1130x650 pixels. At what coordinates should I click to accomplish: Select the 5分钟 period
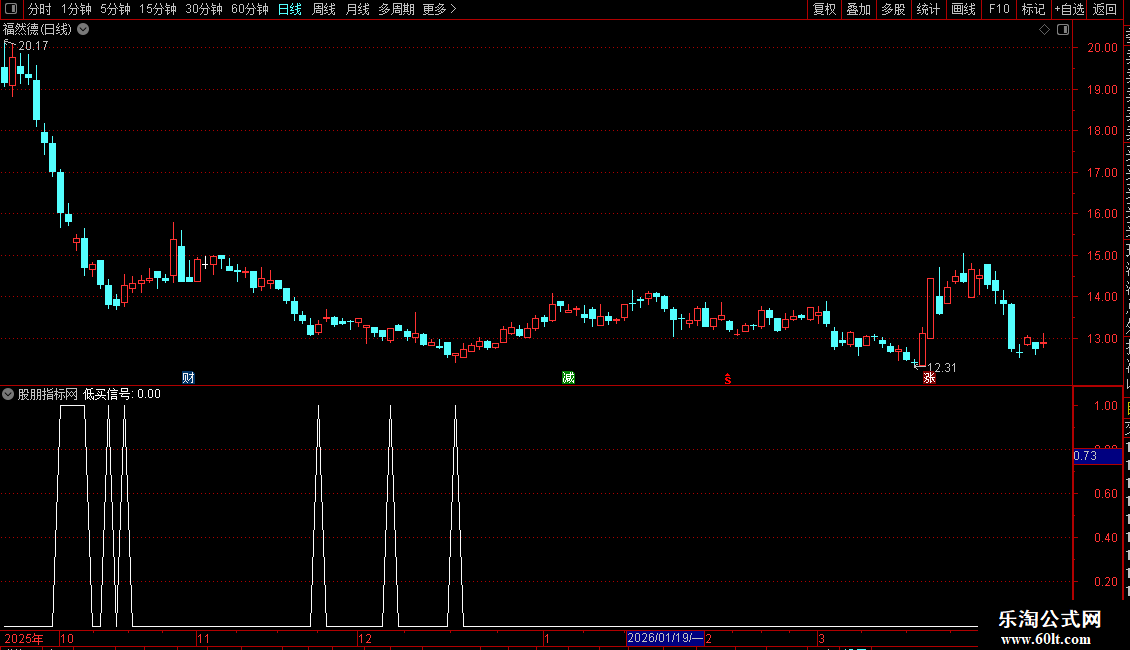115,9
